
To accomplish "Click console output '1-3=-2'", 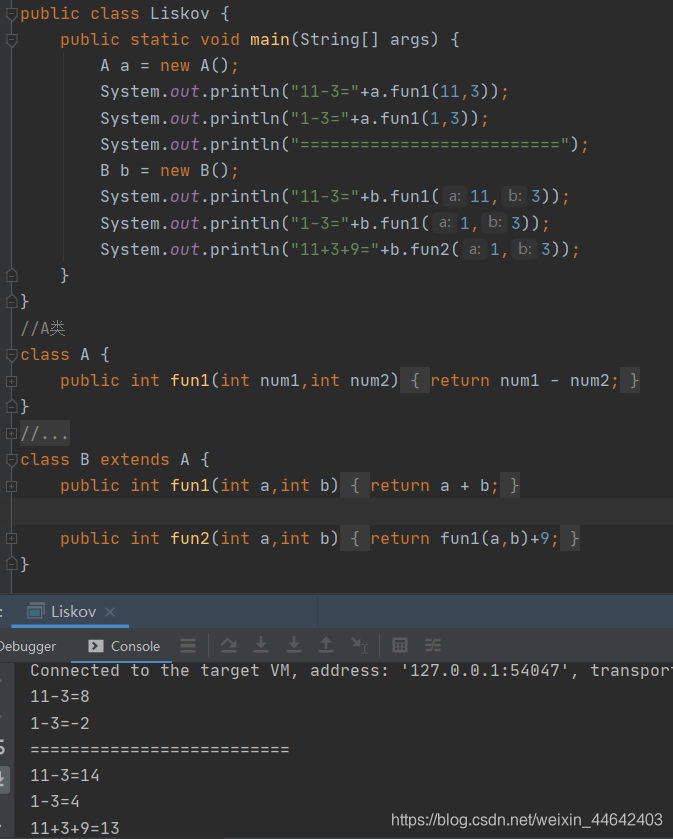I will click(60, 723).
